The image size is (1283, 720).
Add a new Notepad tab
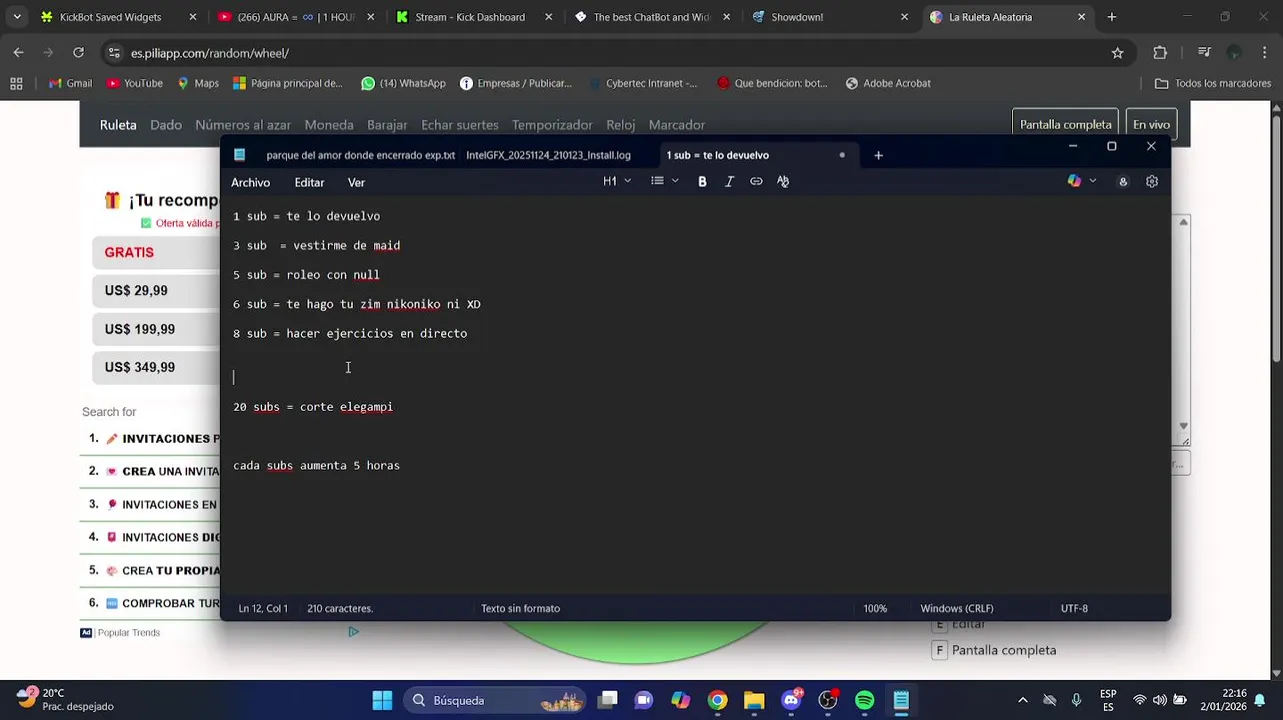878,155
